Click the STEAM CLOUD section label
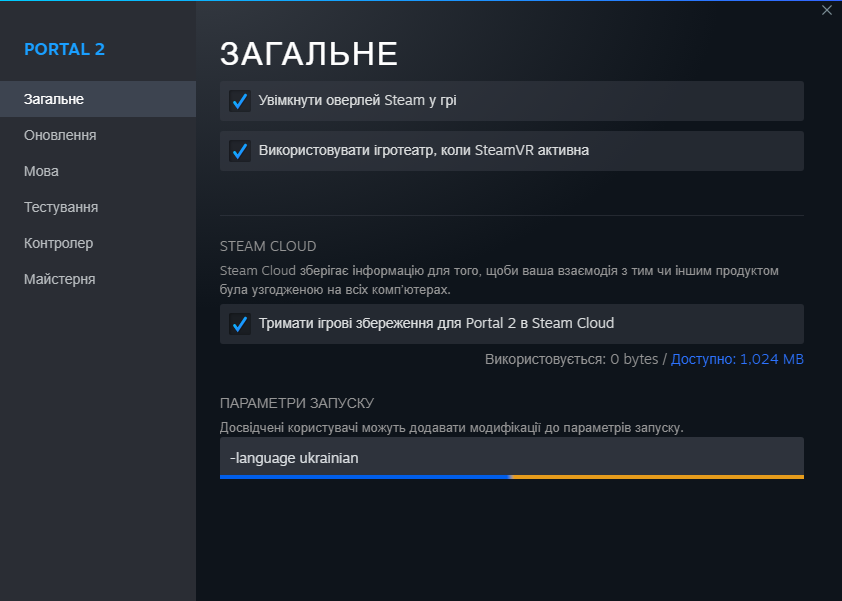This screenshot has width=842, height=601. pos(268,246)
